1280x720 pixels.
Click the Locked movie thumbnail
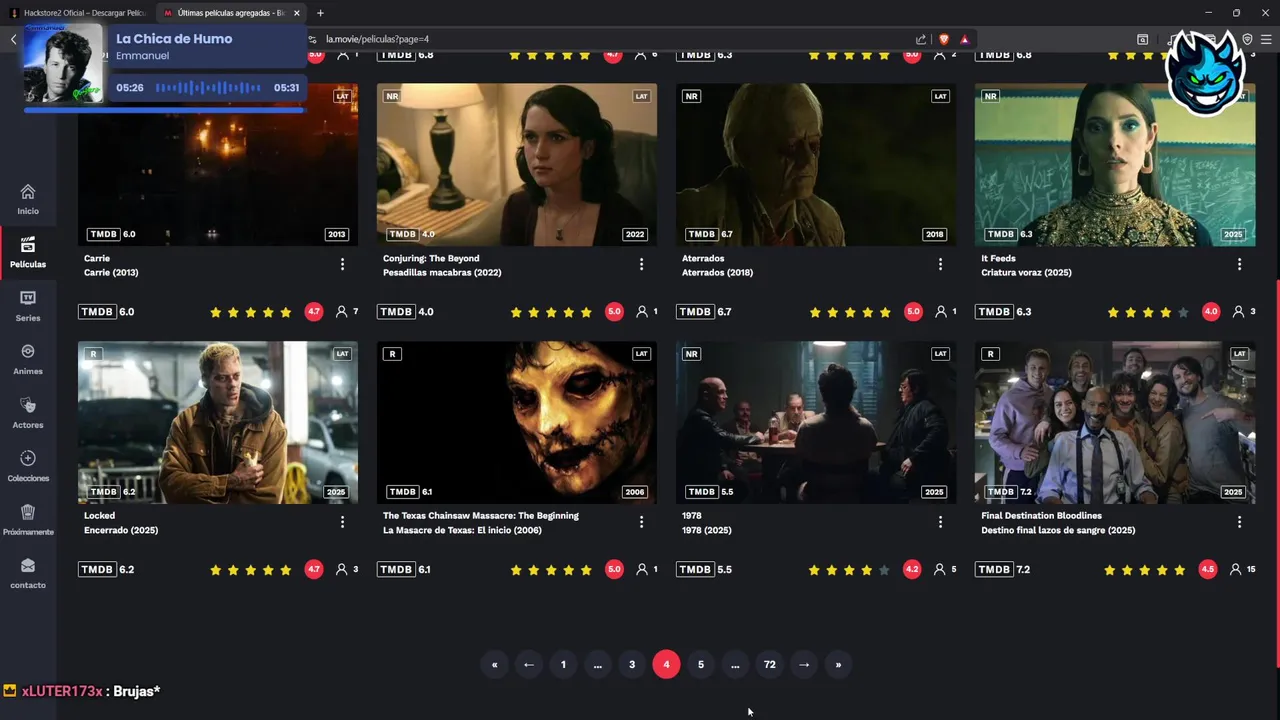pyautogui.click(x=218, y=422)
